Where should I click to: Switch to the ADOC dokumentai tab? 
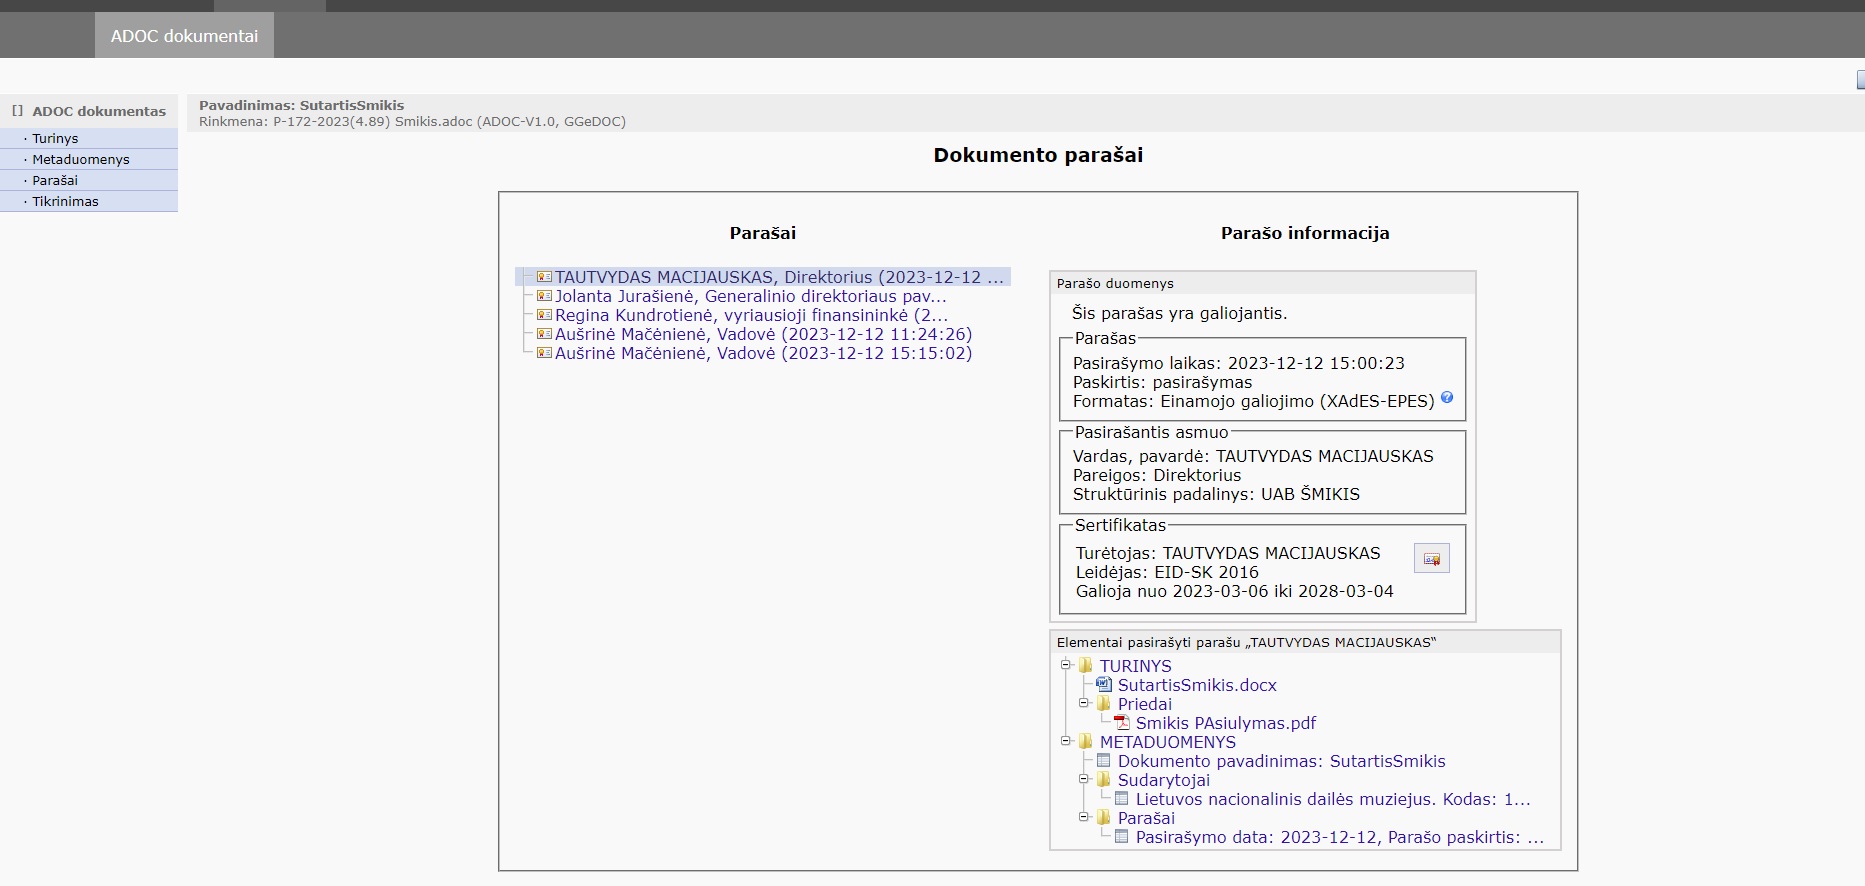184,36
